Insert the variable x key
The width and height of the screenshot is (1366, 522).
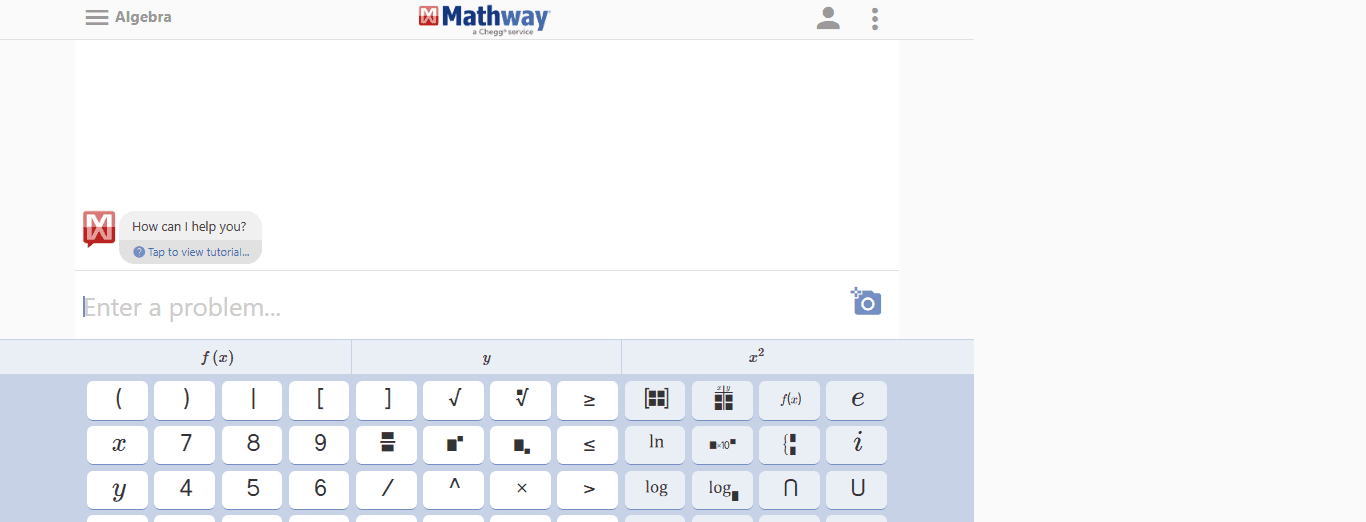click(x=118, y=445)
